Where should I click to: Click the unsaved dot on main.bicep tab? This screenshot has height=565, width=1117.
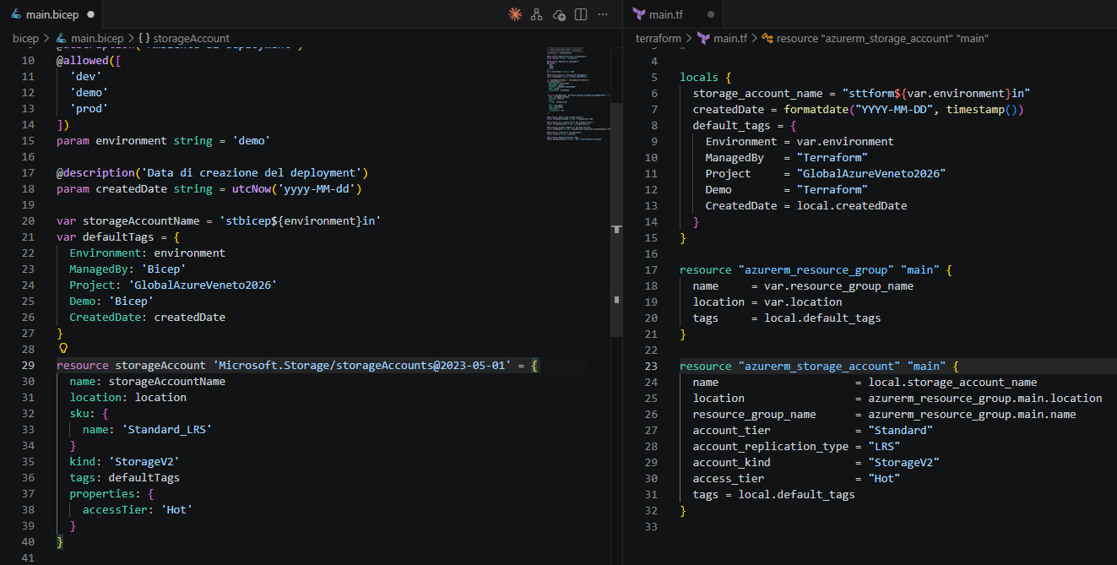[90, 14]
